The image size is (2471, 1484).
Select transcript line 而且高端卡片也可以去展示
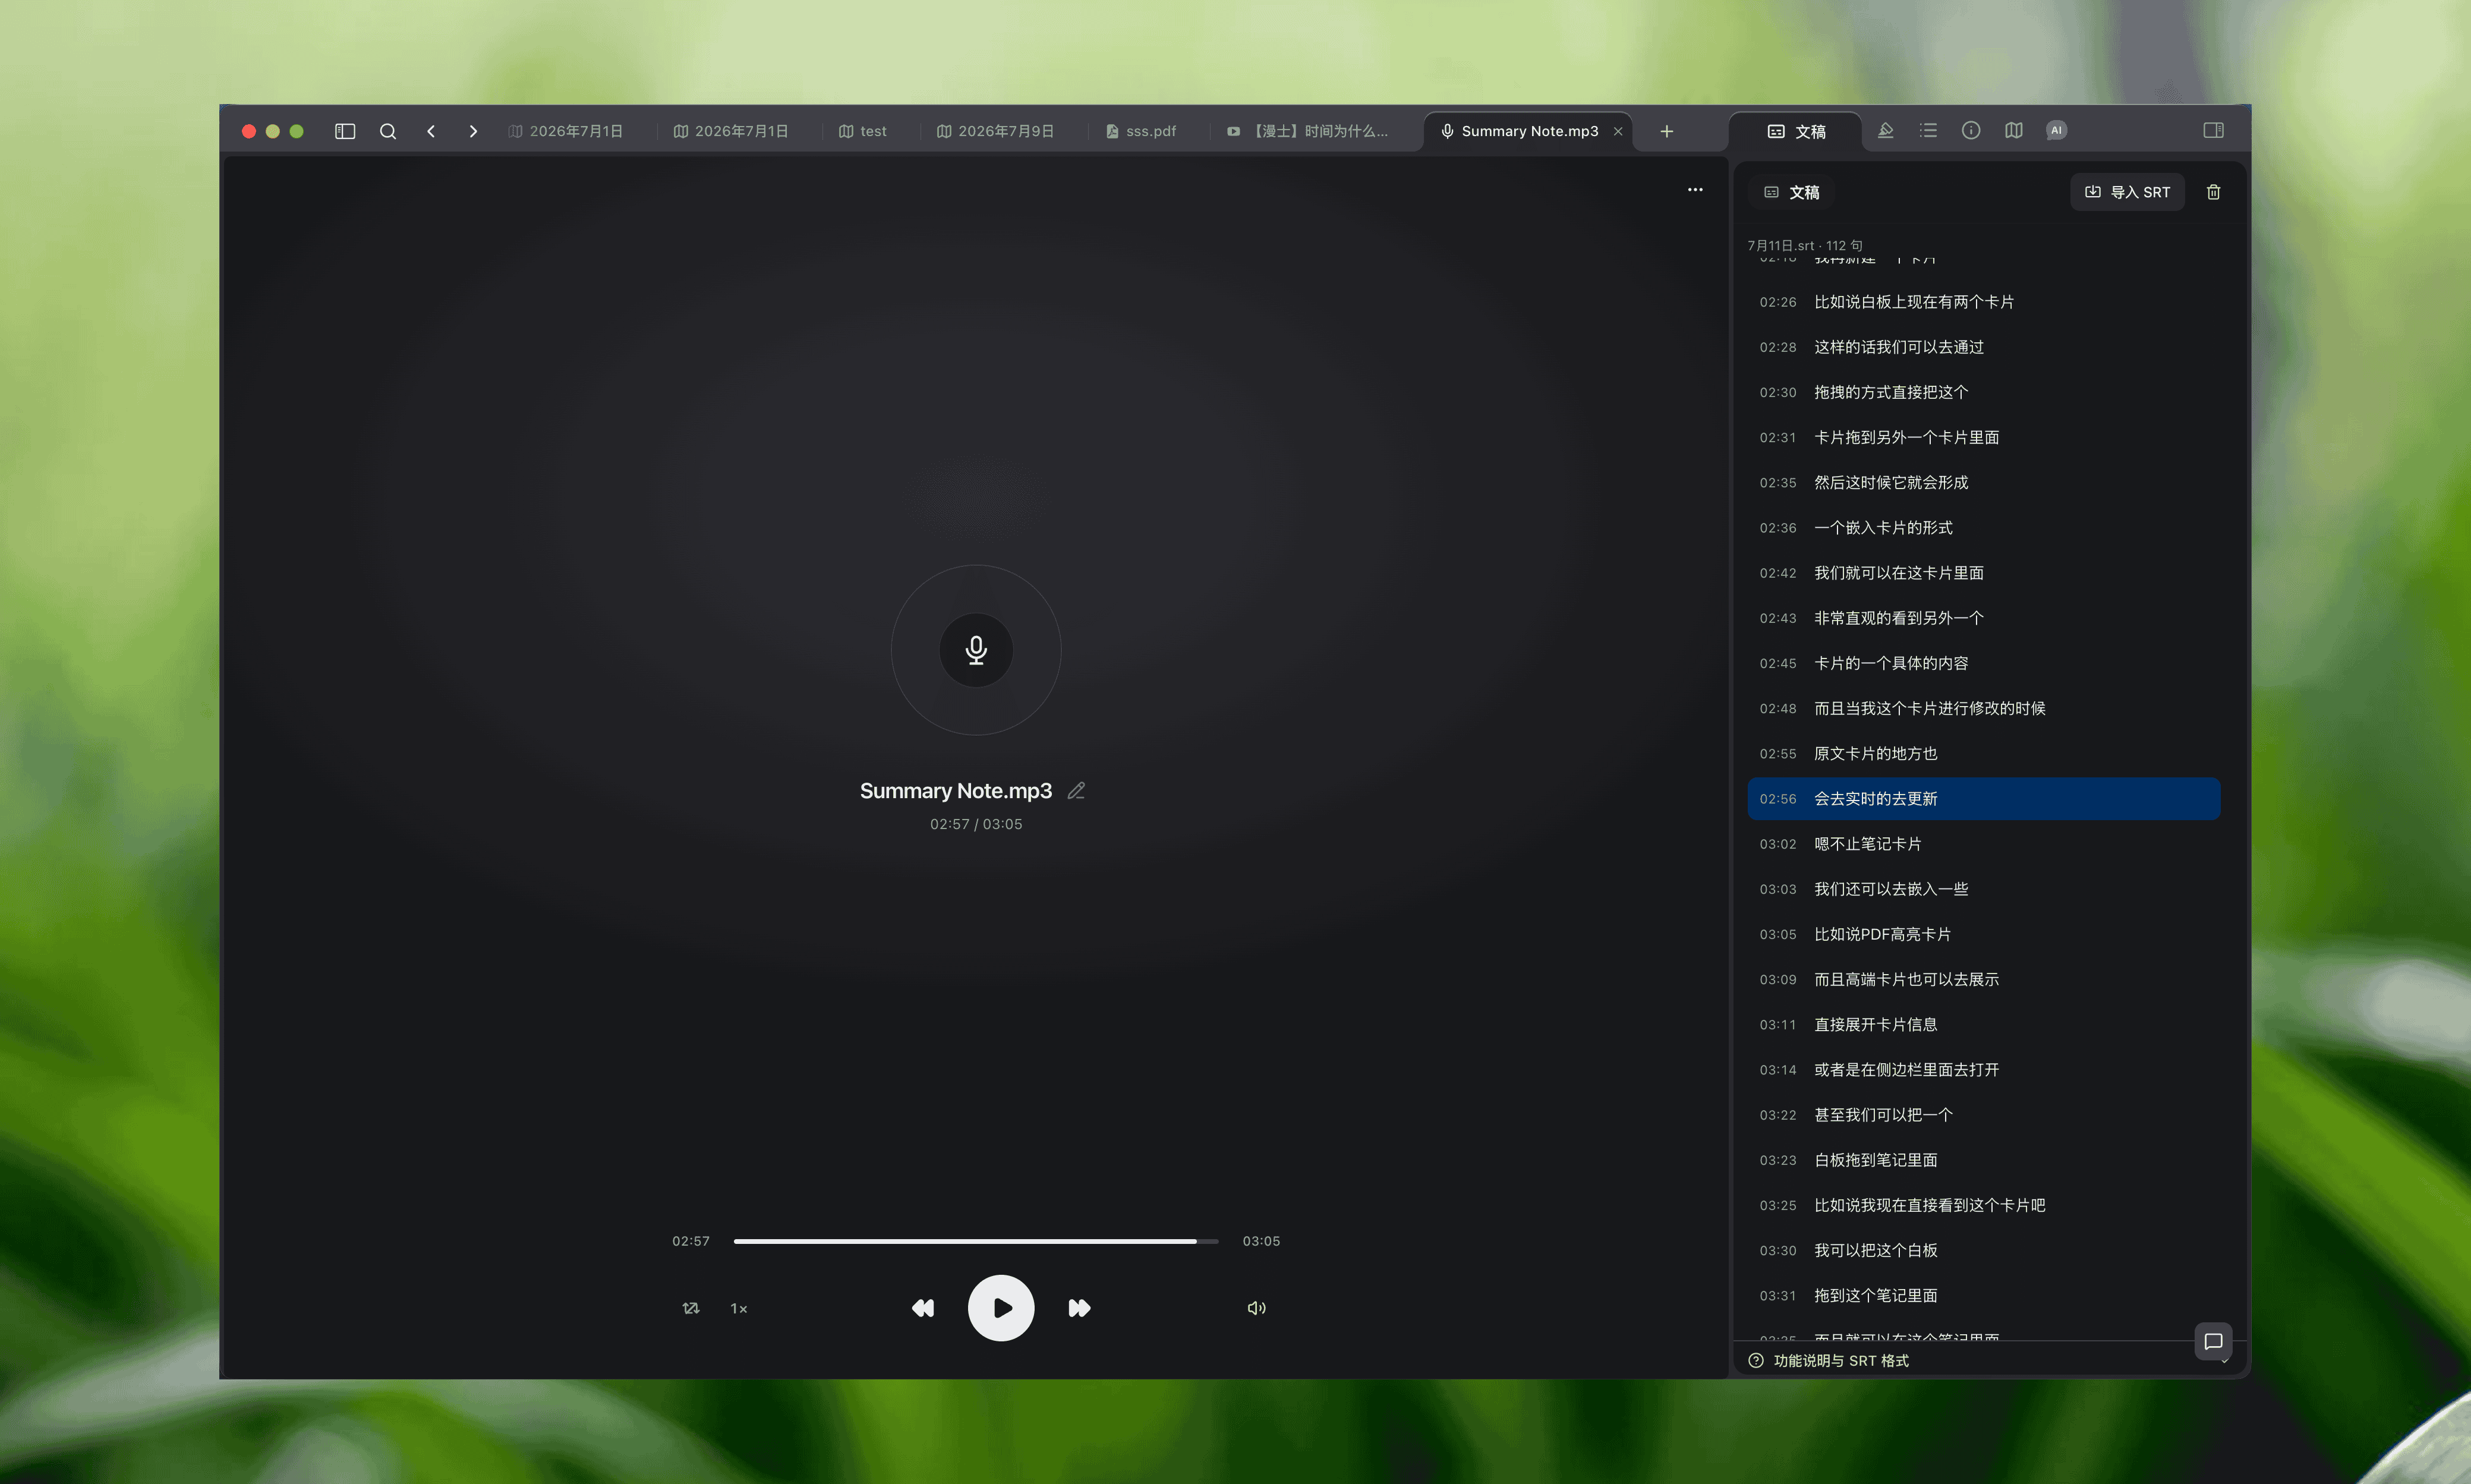pos(1984,979)
